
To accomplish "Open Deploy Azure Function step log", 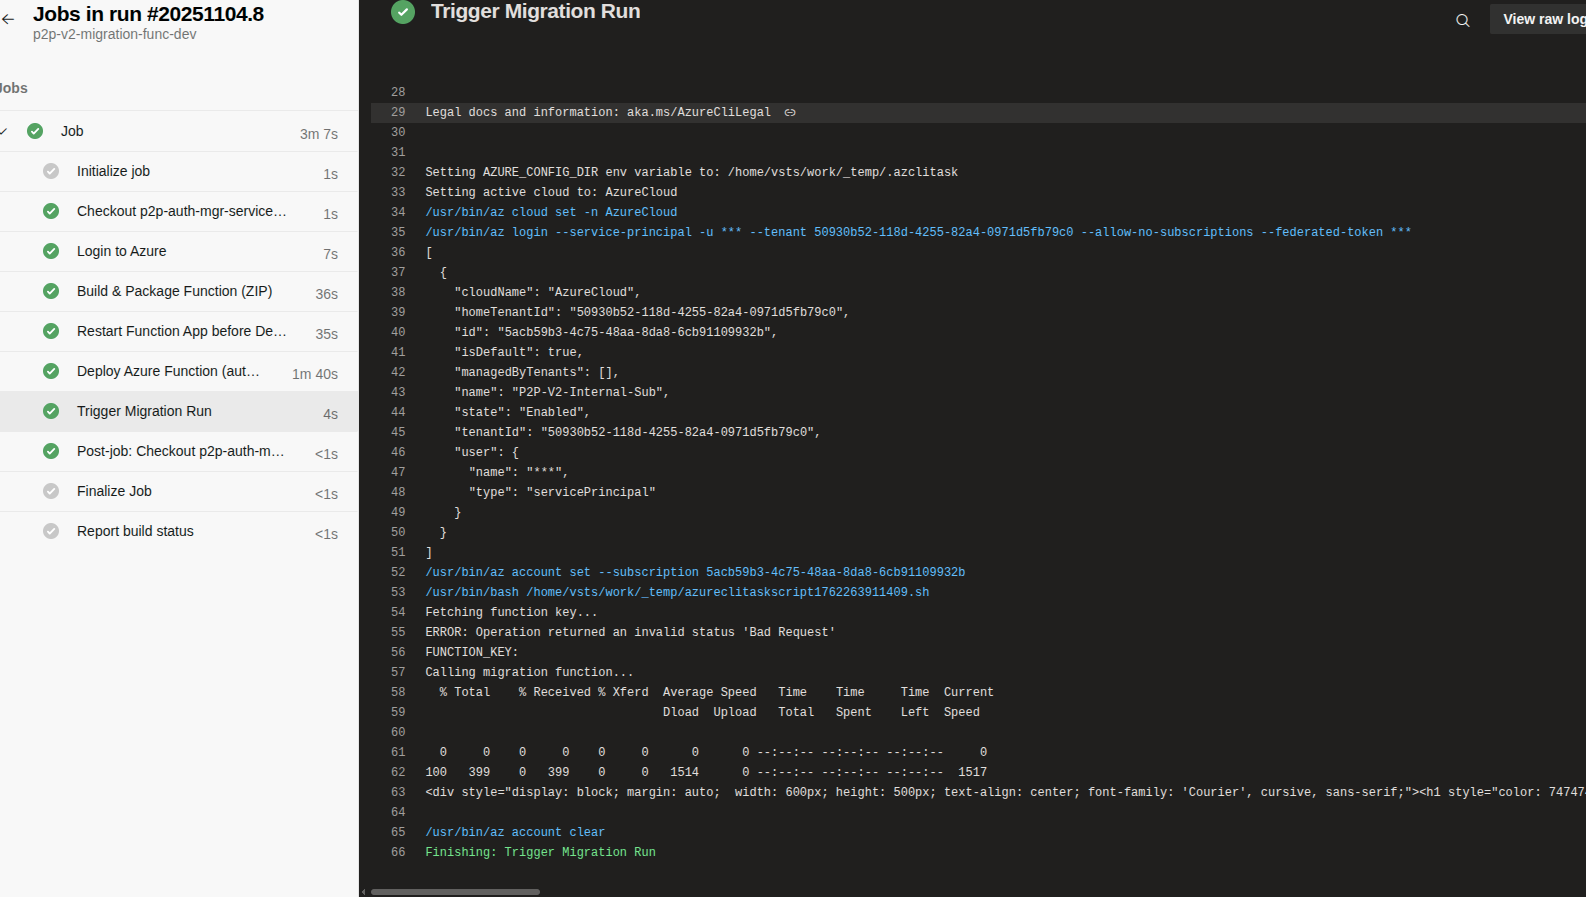I will coord(179,371).
